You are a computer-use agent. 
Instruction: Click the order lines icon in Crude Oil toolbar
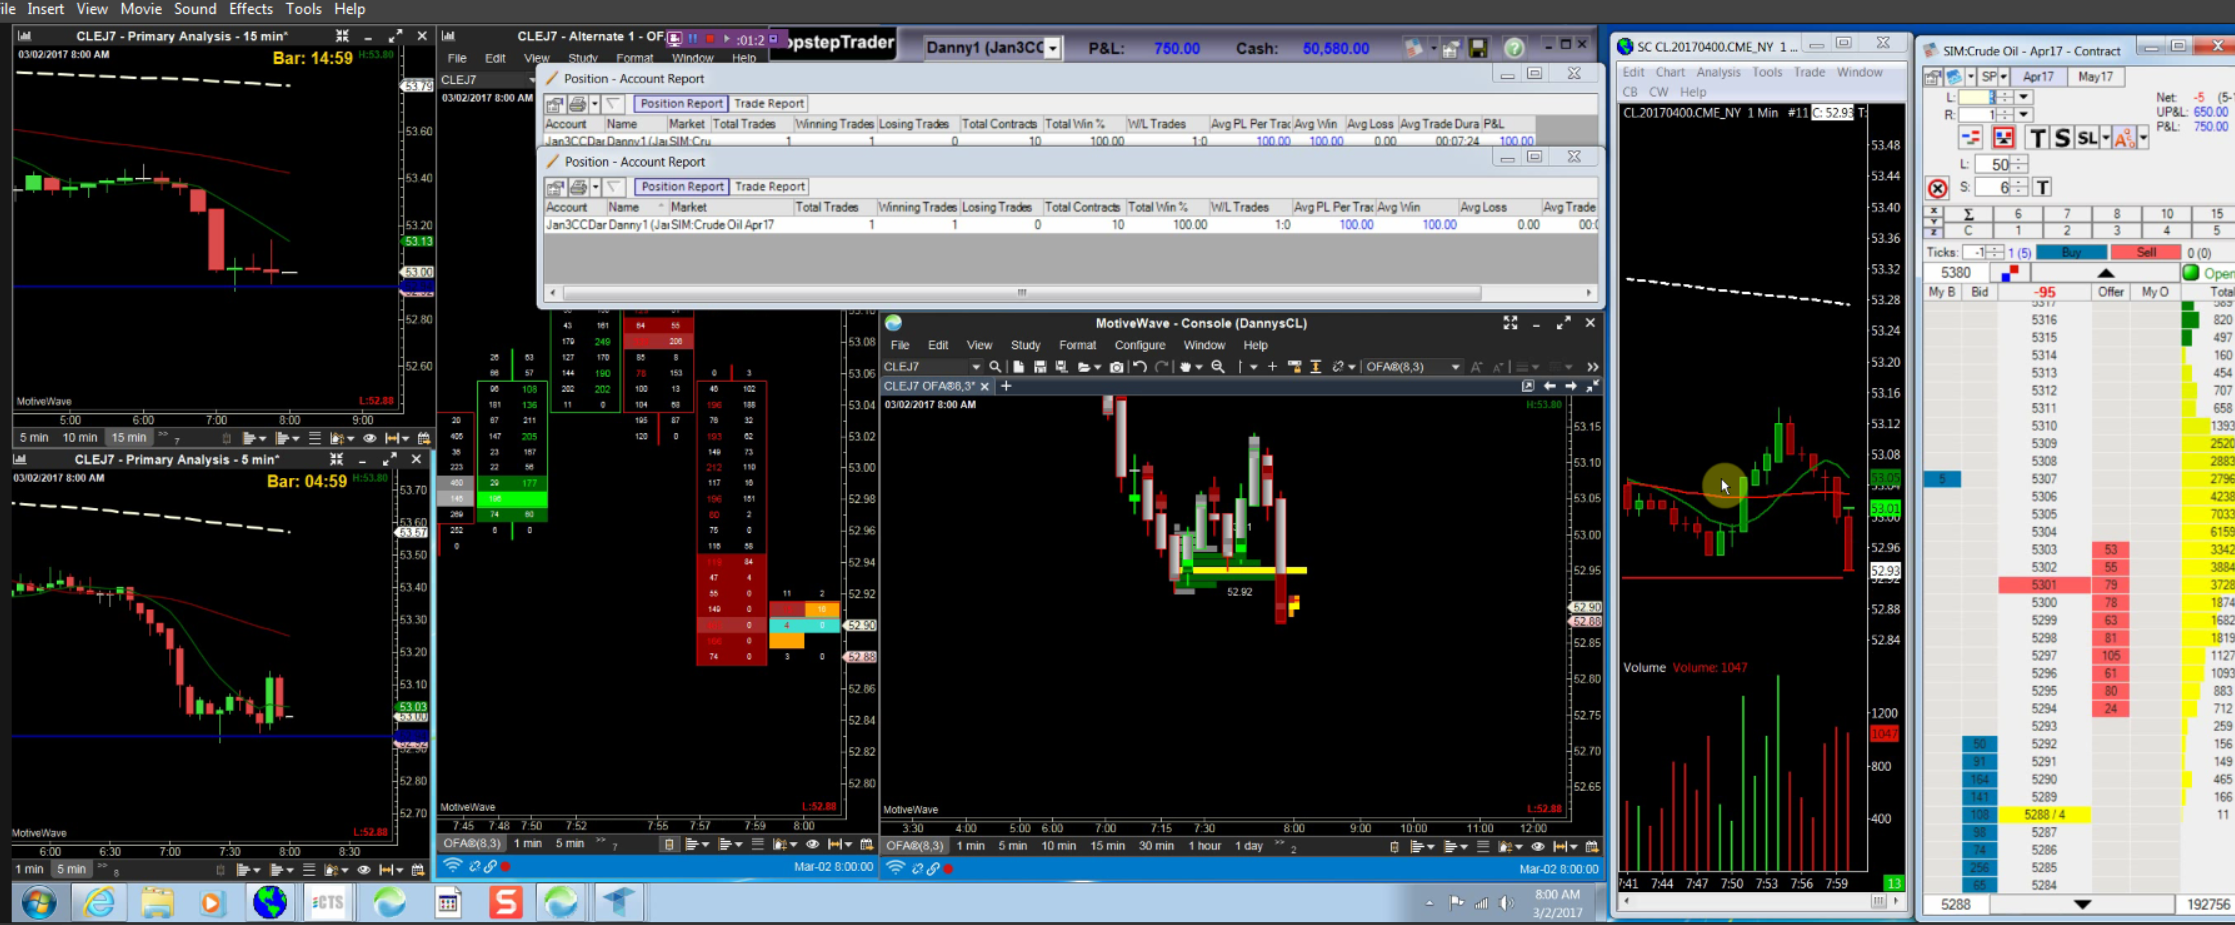[1971, 138]
